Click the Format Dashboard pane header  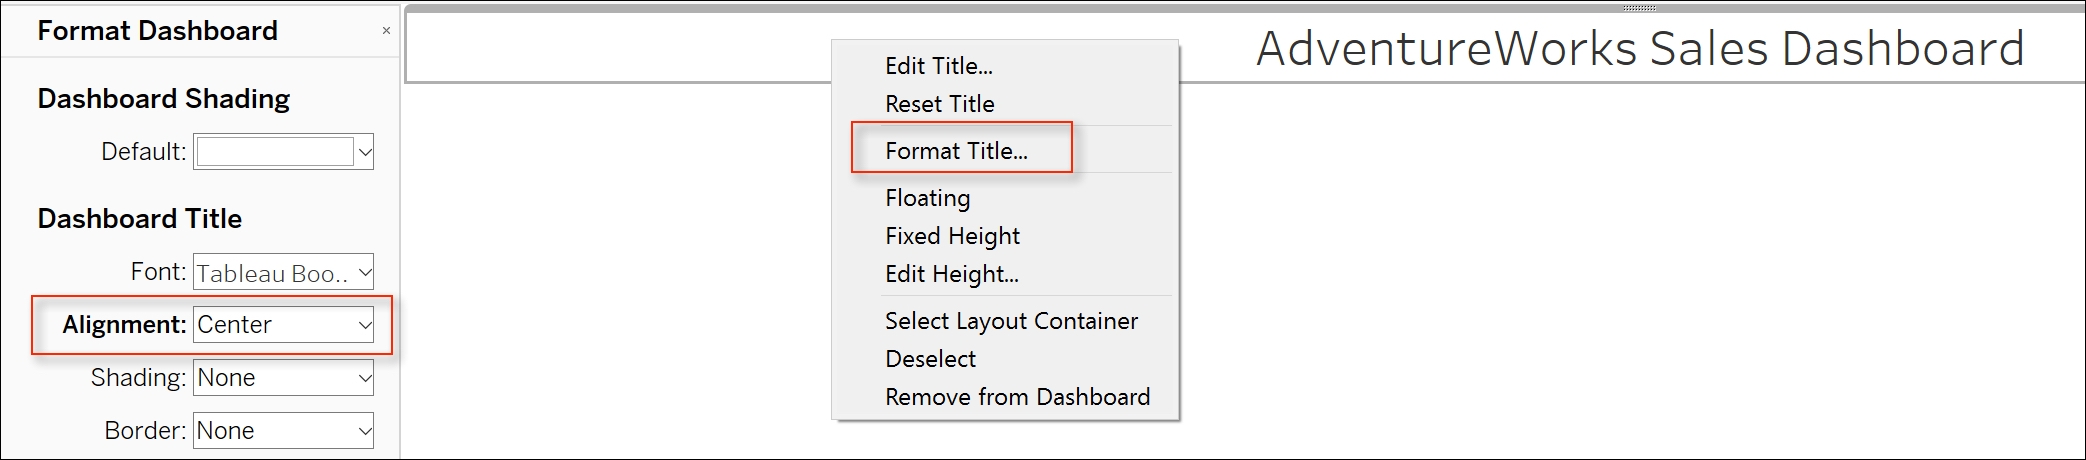pos(157,31)
